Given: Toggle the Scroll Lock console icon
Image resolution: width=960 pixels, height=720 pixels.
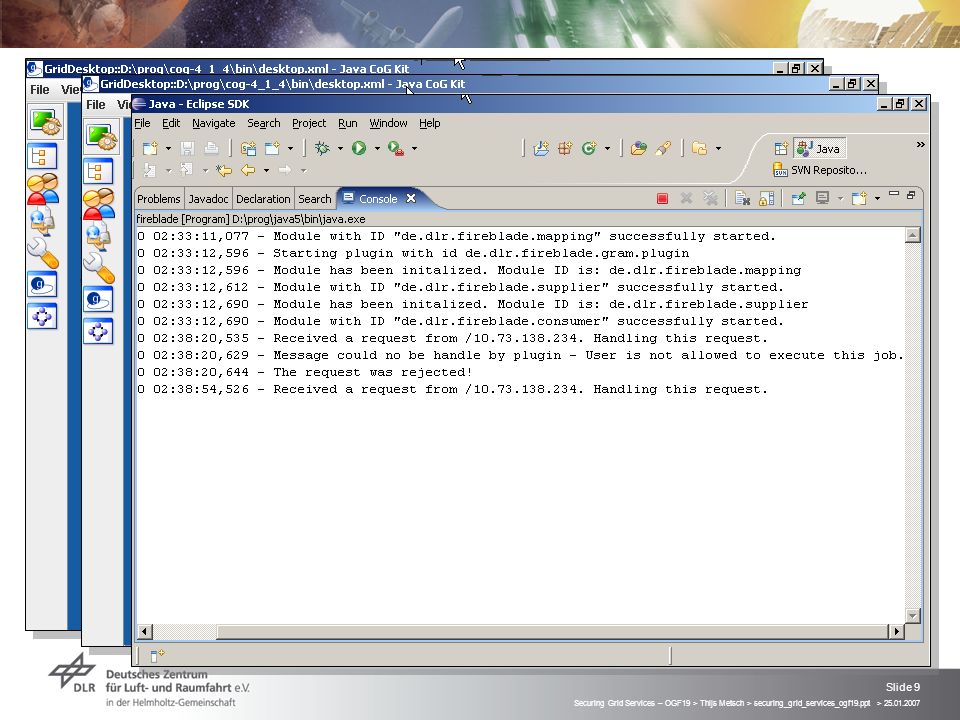Looking at the screenshot, I should click(x=767, y=198).
